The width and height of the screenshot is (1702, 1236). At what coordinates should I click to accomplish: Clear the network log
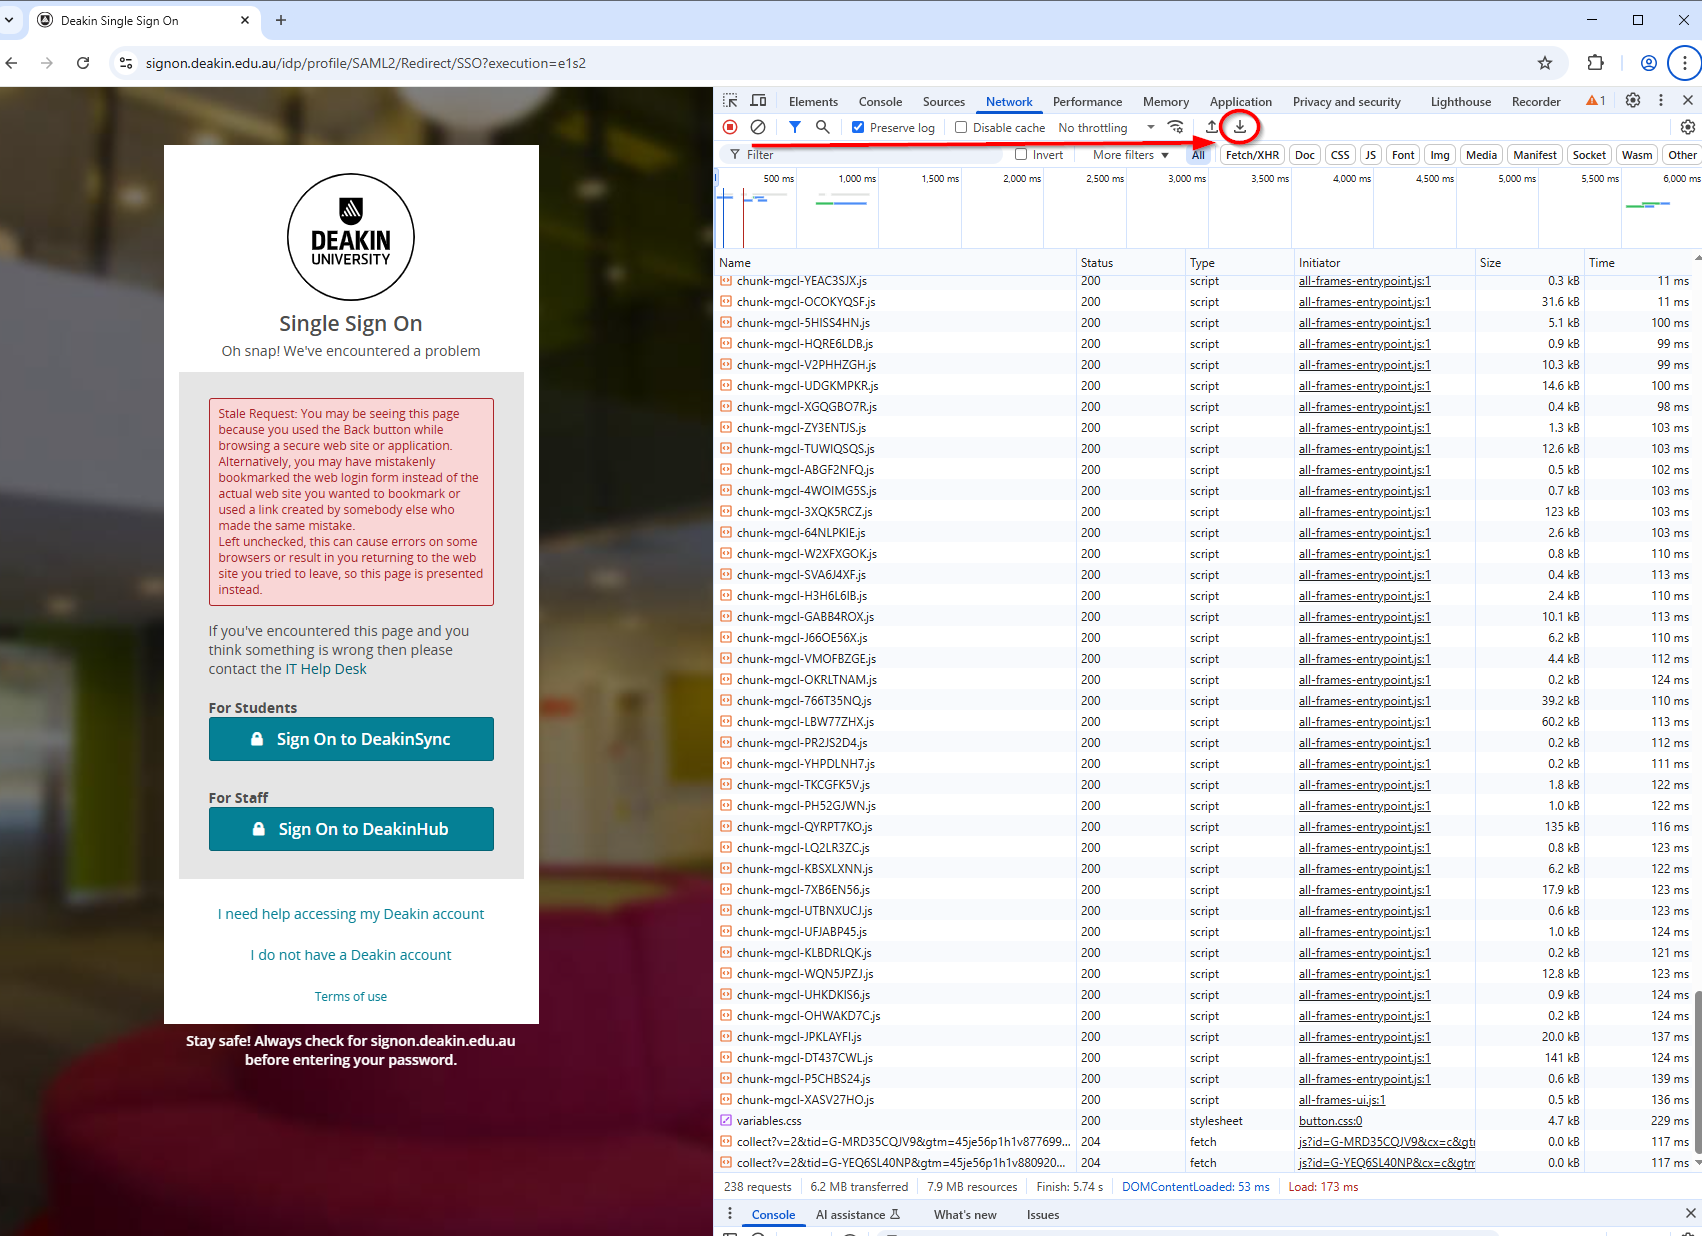pyautogui.click(x=758, y=127)
